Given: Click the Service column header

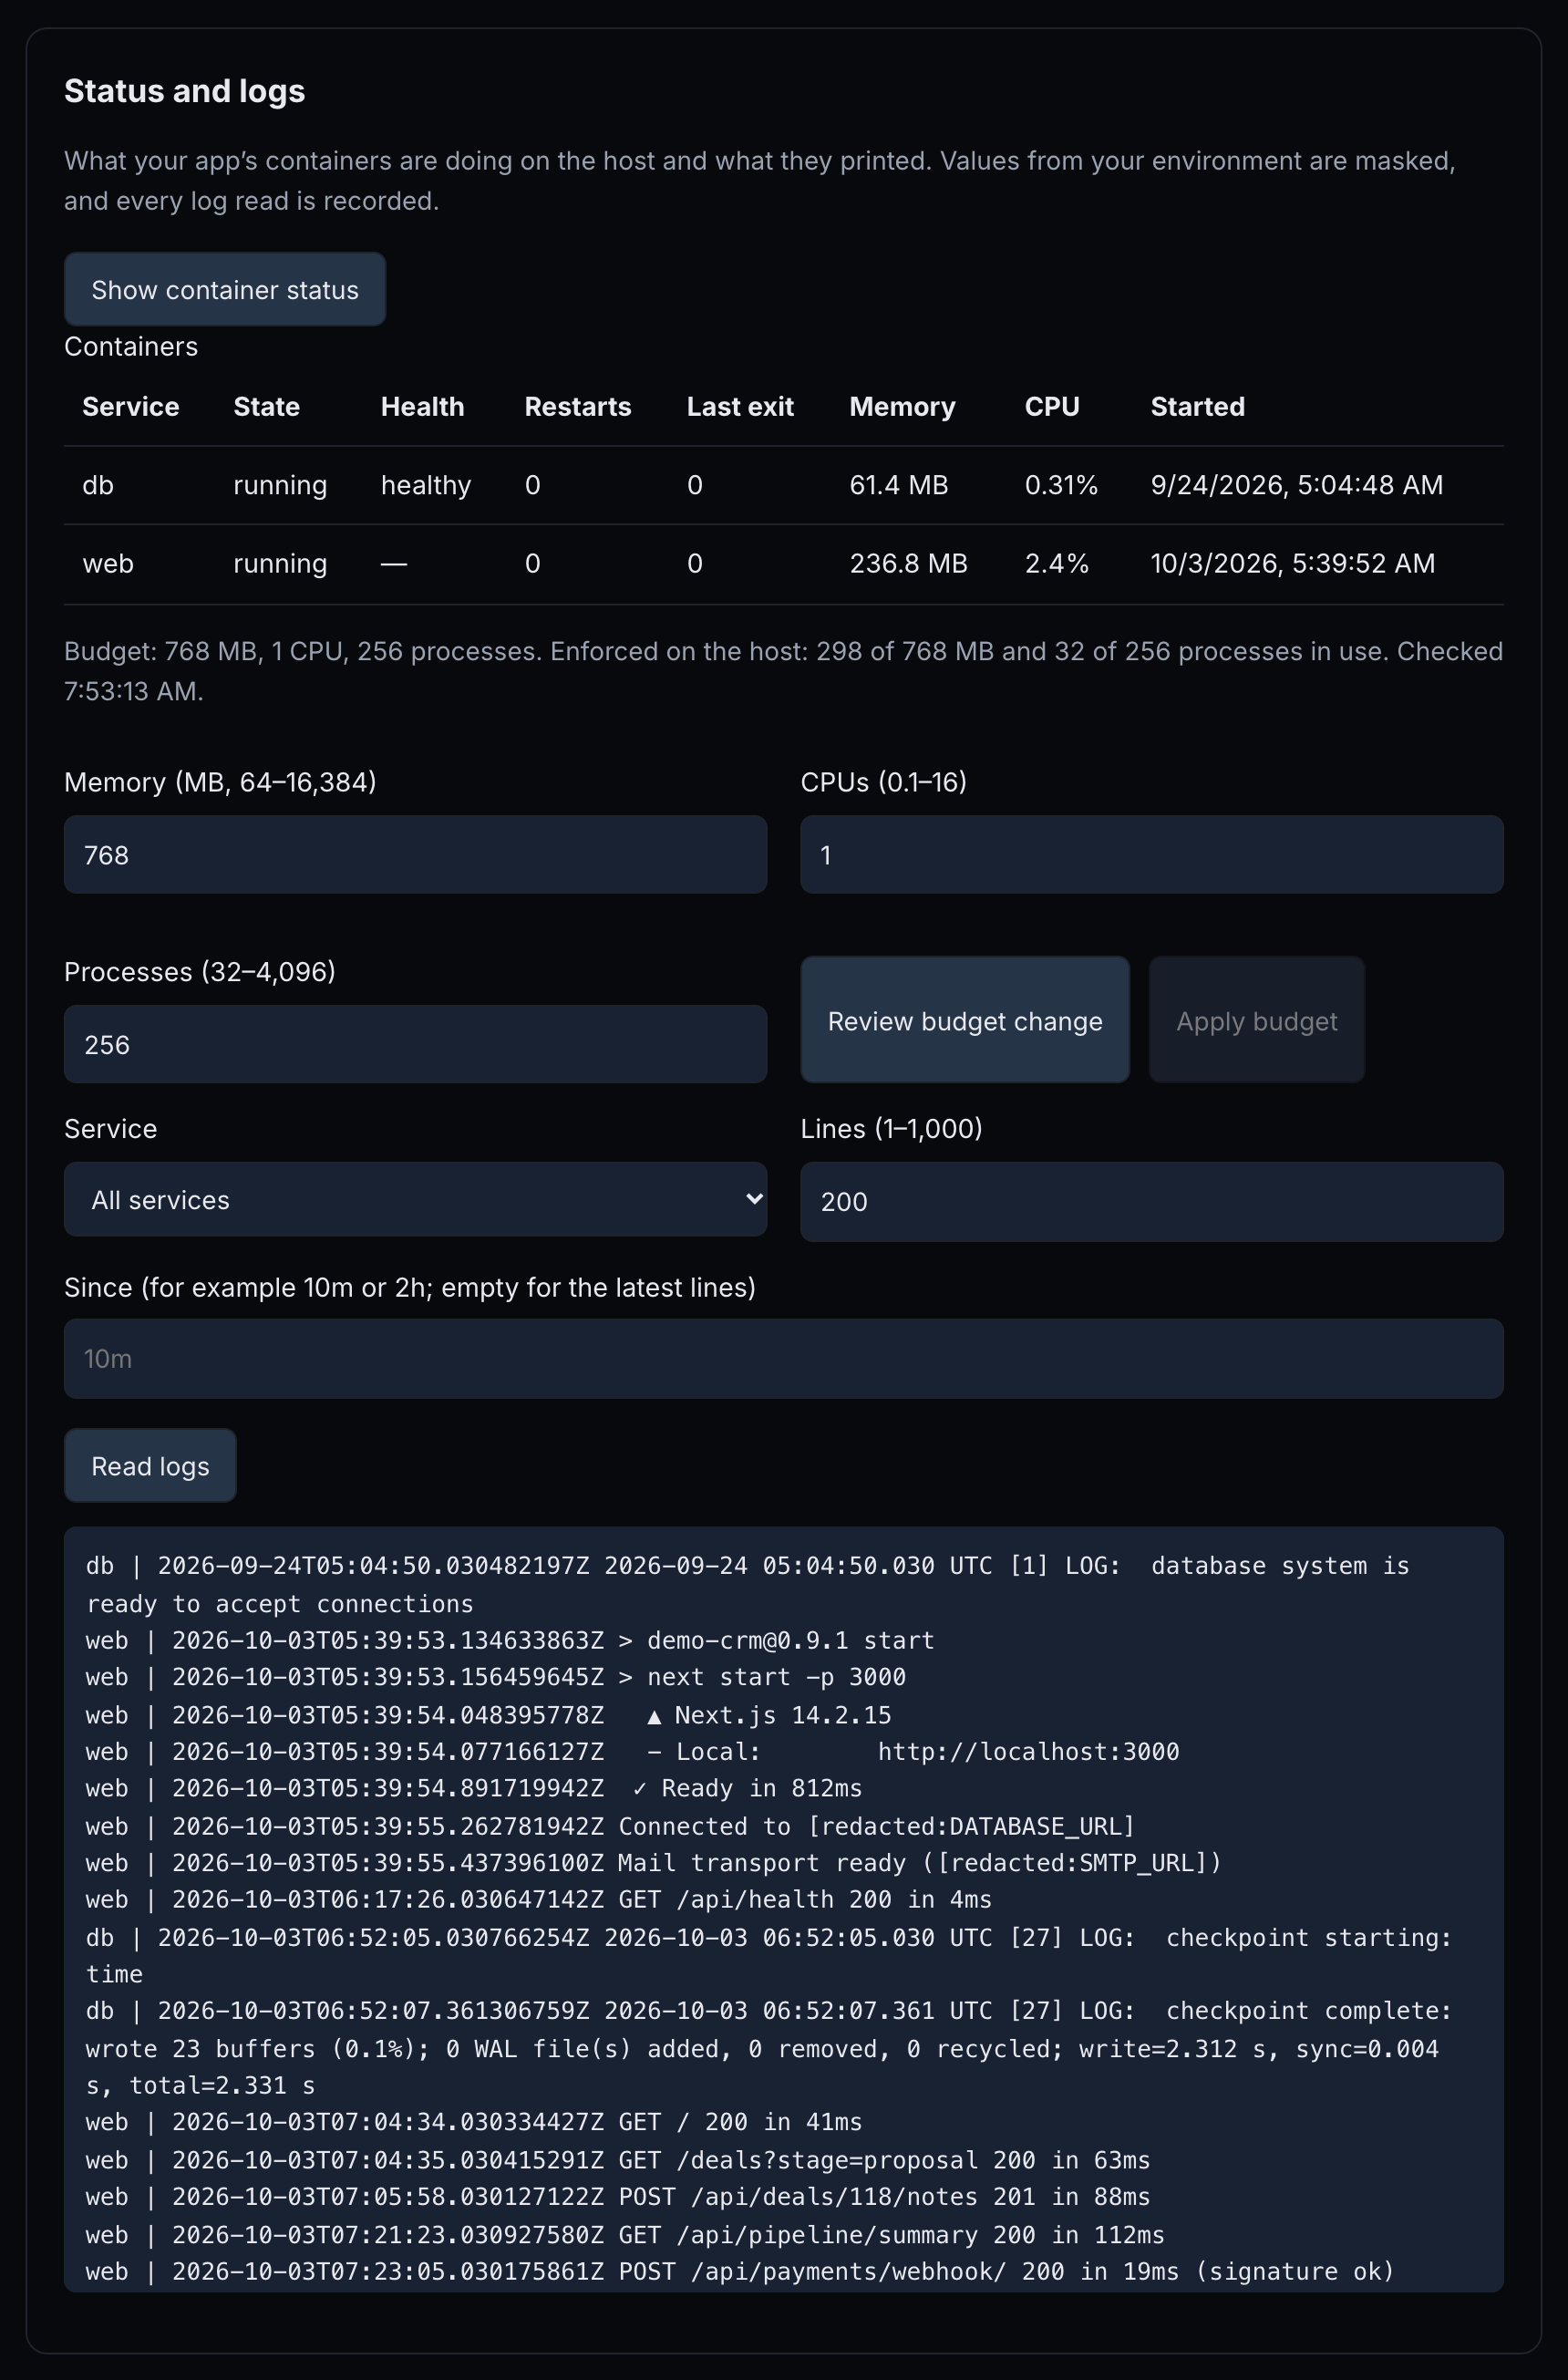Looking at the screenshot, I should pos(131,407).
